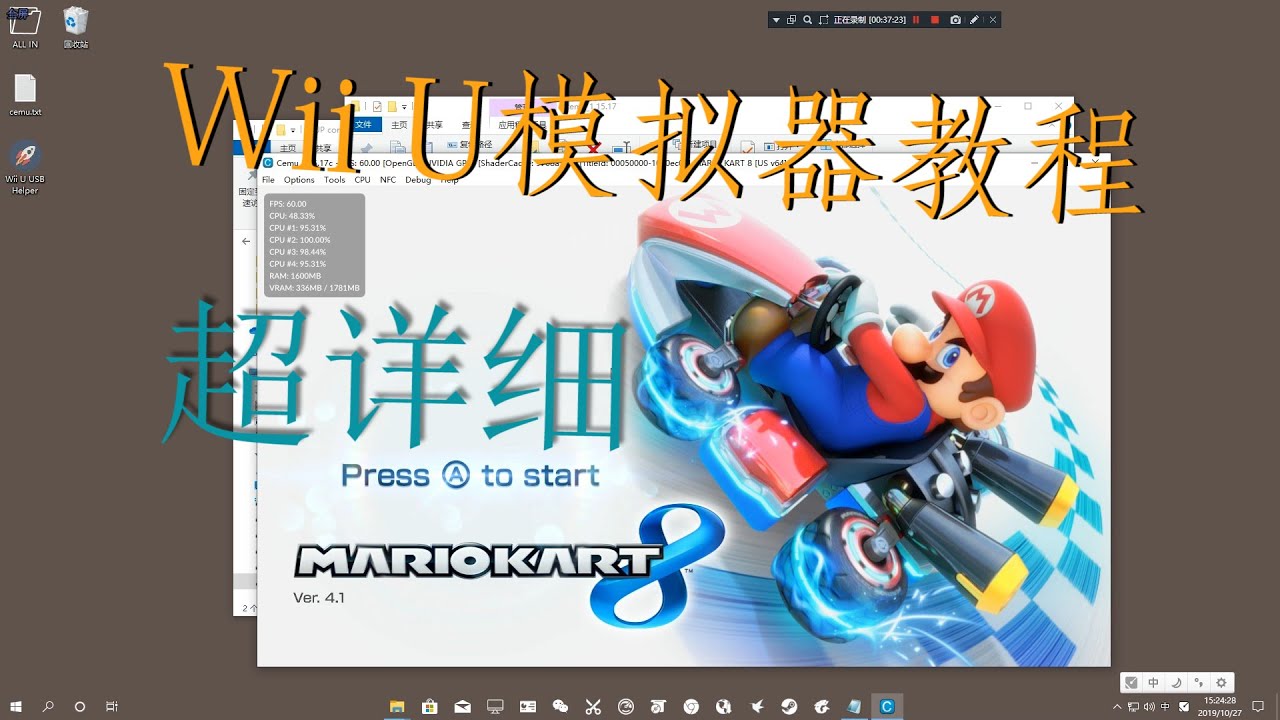Open the Recycle Bin desktop icon
Viewport: 1280px width, 720px height.
pyautogui.click(x=76, y=26)
